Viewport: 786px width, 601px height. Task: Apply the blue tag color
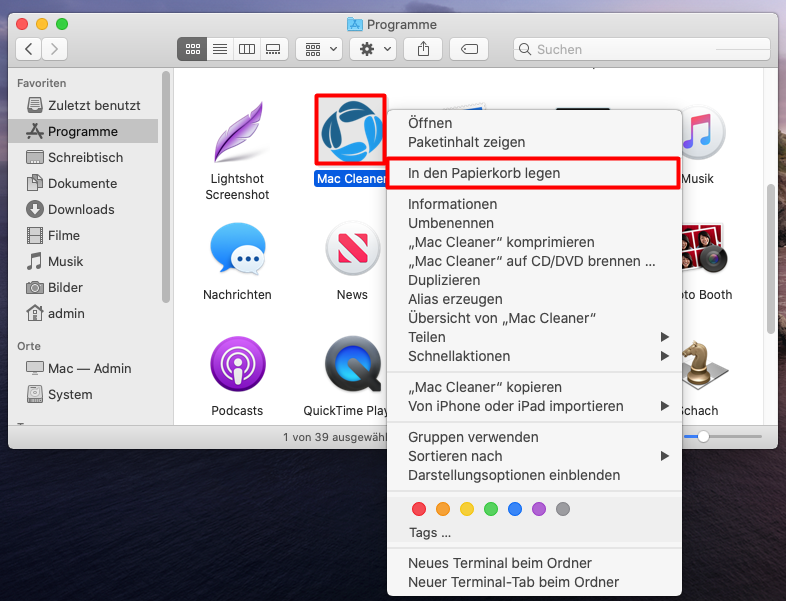pyautogui.click(x=515, y=509)
